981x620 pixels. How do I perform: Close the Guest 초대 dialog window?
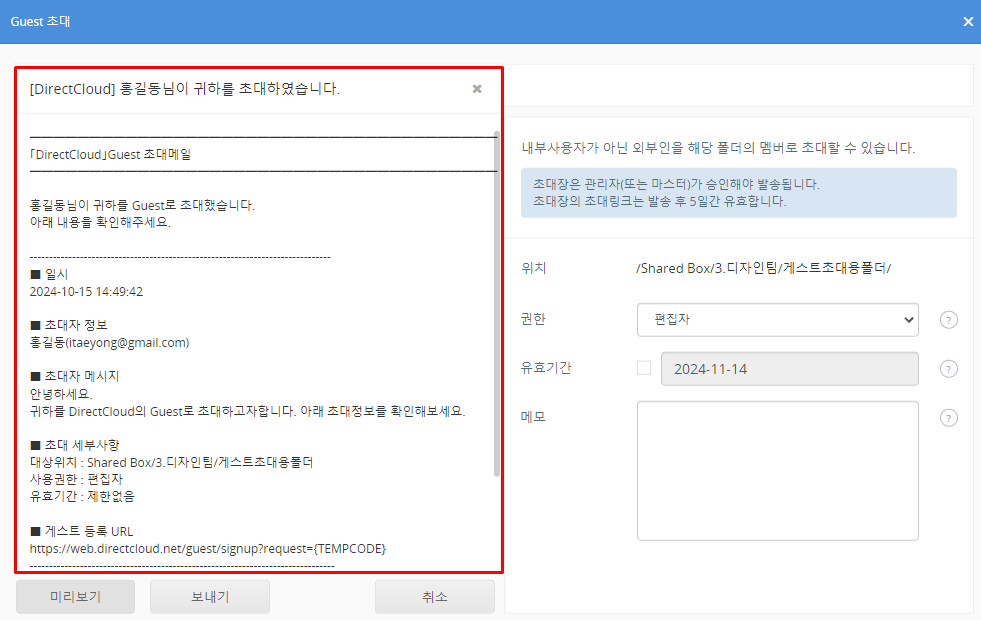point(967,21)
